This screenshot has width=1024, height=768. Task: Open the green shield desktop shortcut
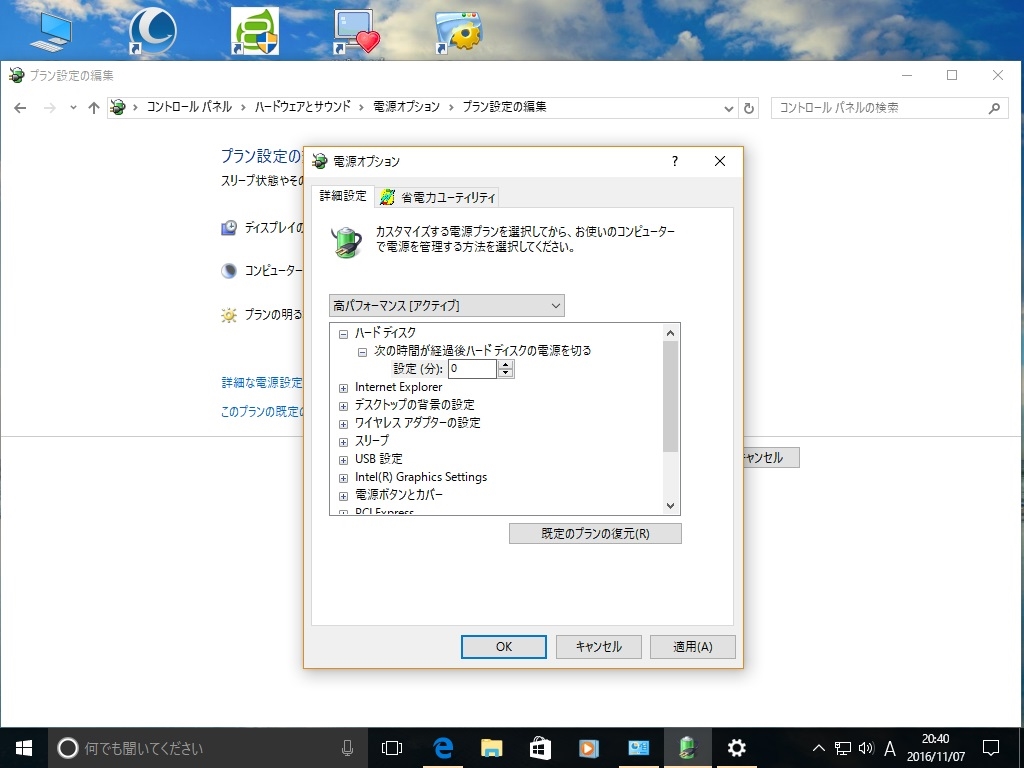(255, 31)
